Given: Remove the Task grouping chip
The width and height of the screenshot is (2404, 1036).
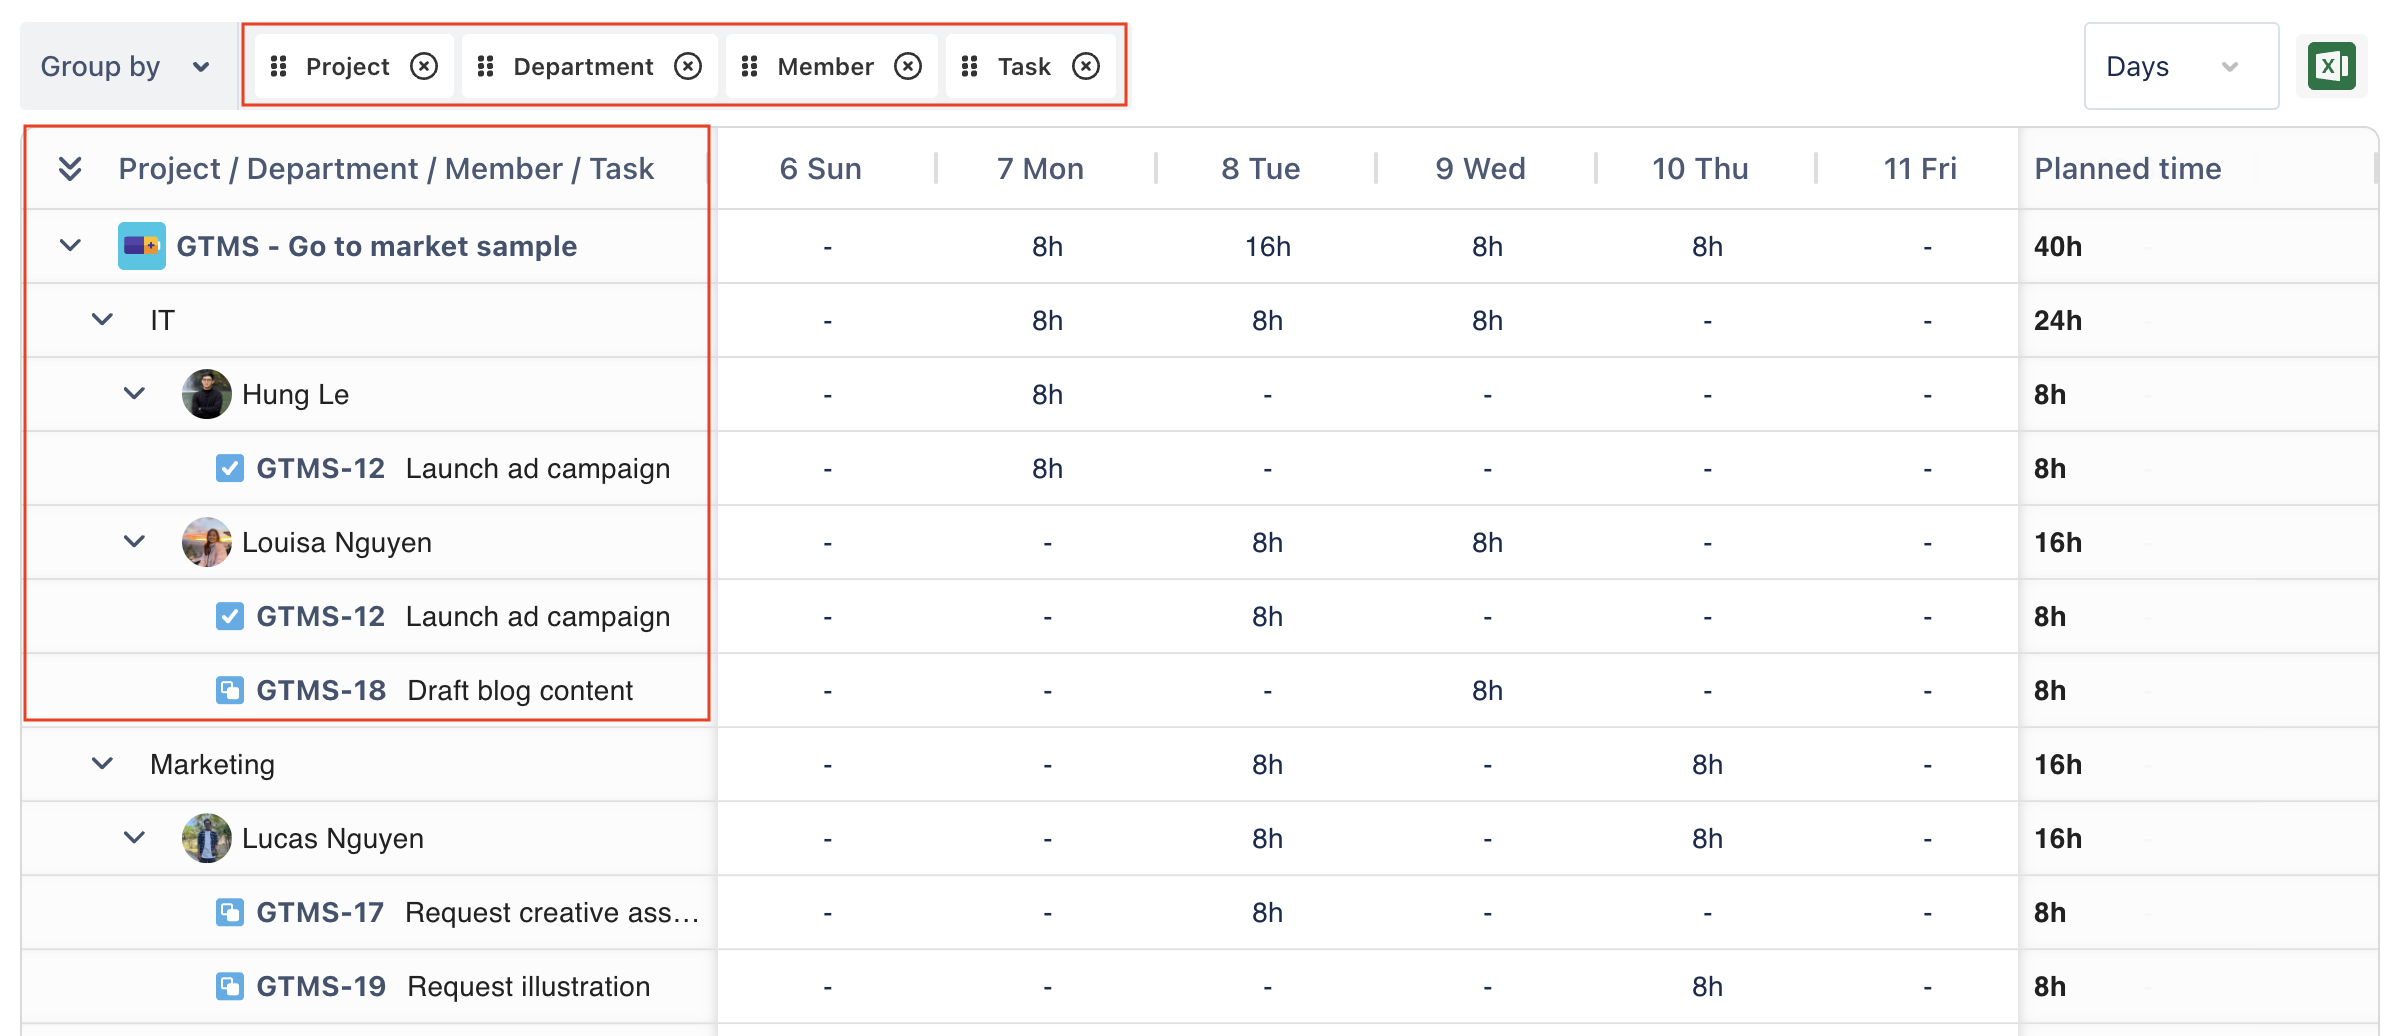Looking at the screenshot, I should pyautogui.click(x=1086, y=66).
